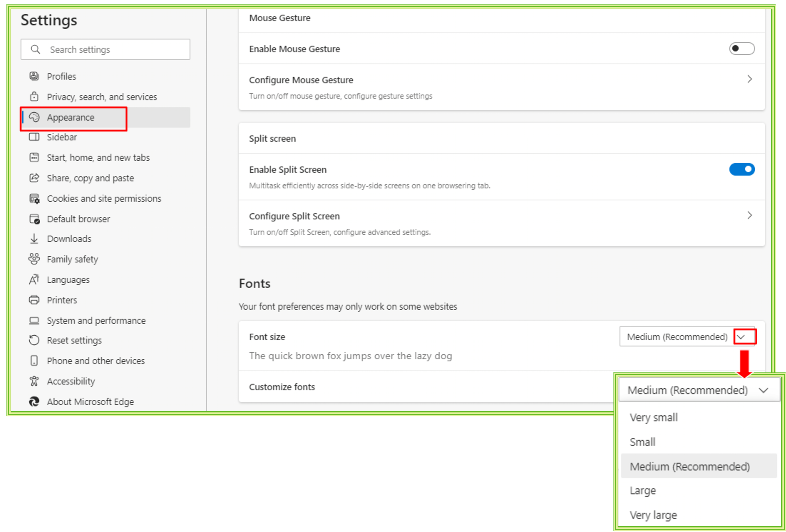Click the Downloads arrow icon

[35, 239]
